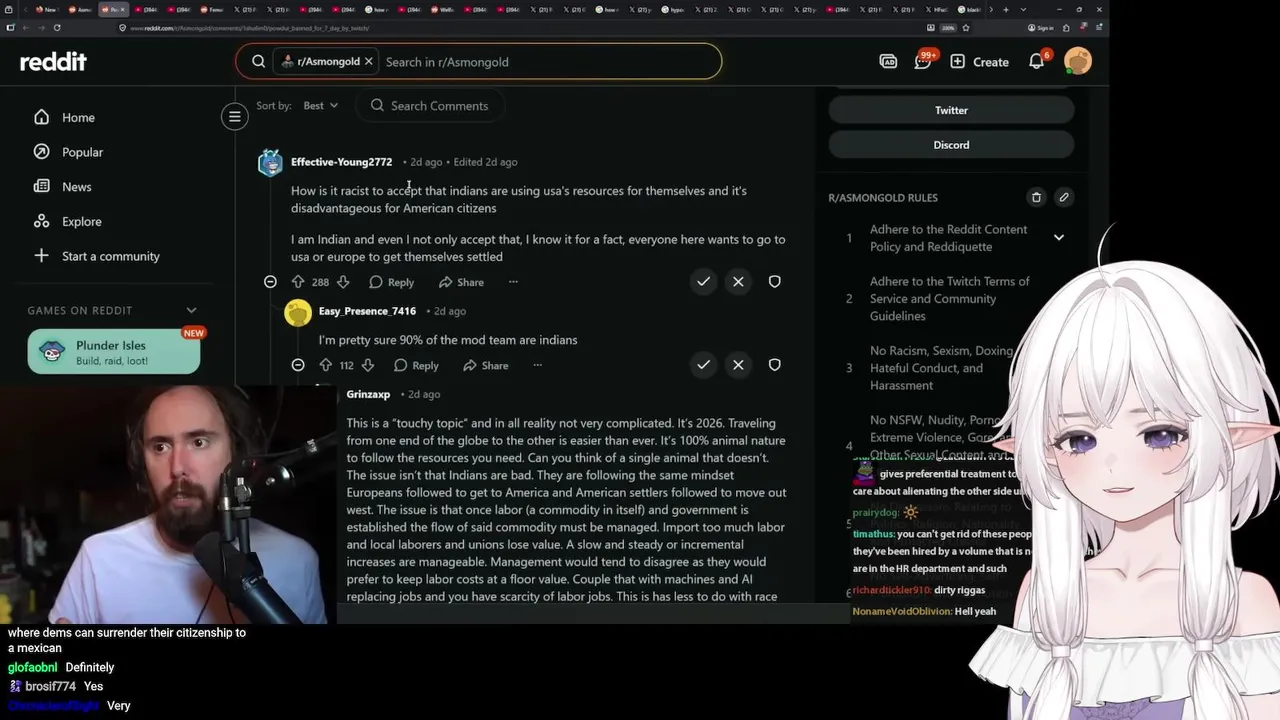Image resolution: width=1280 pixels, height=720 pixels.
Task: Reply to Easy_Presence_7416's comment
Action: pos(416,365)
